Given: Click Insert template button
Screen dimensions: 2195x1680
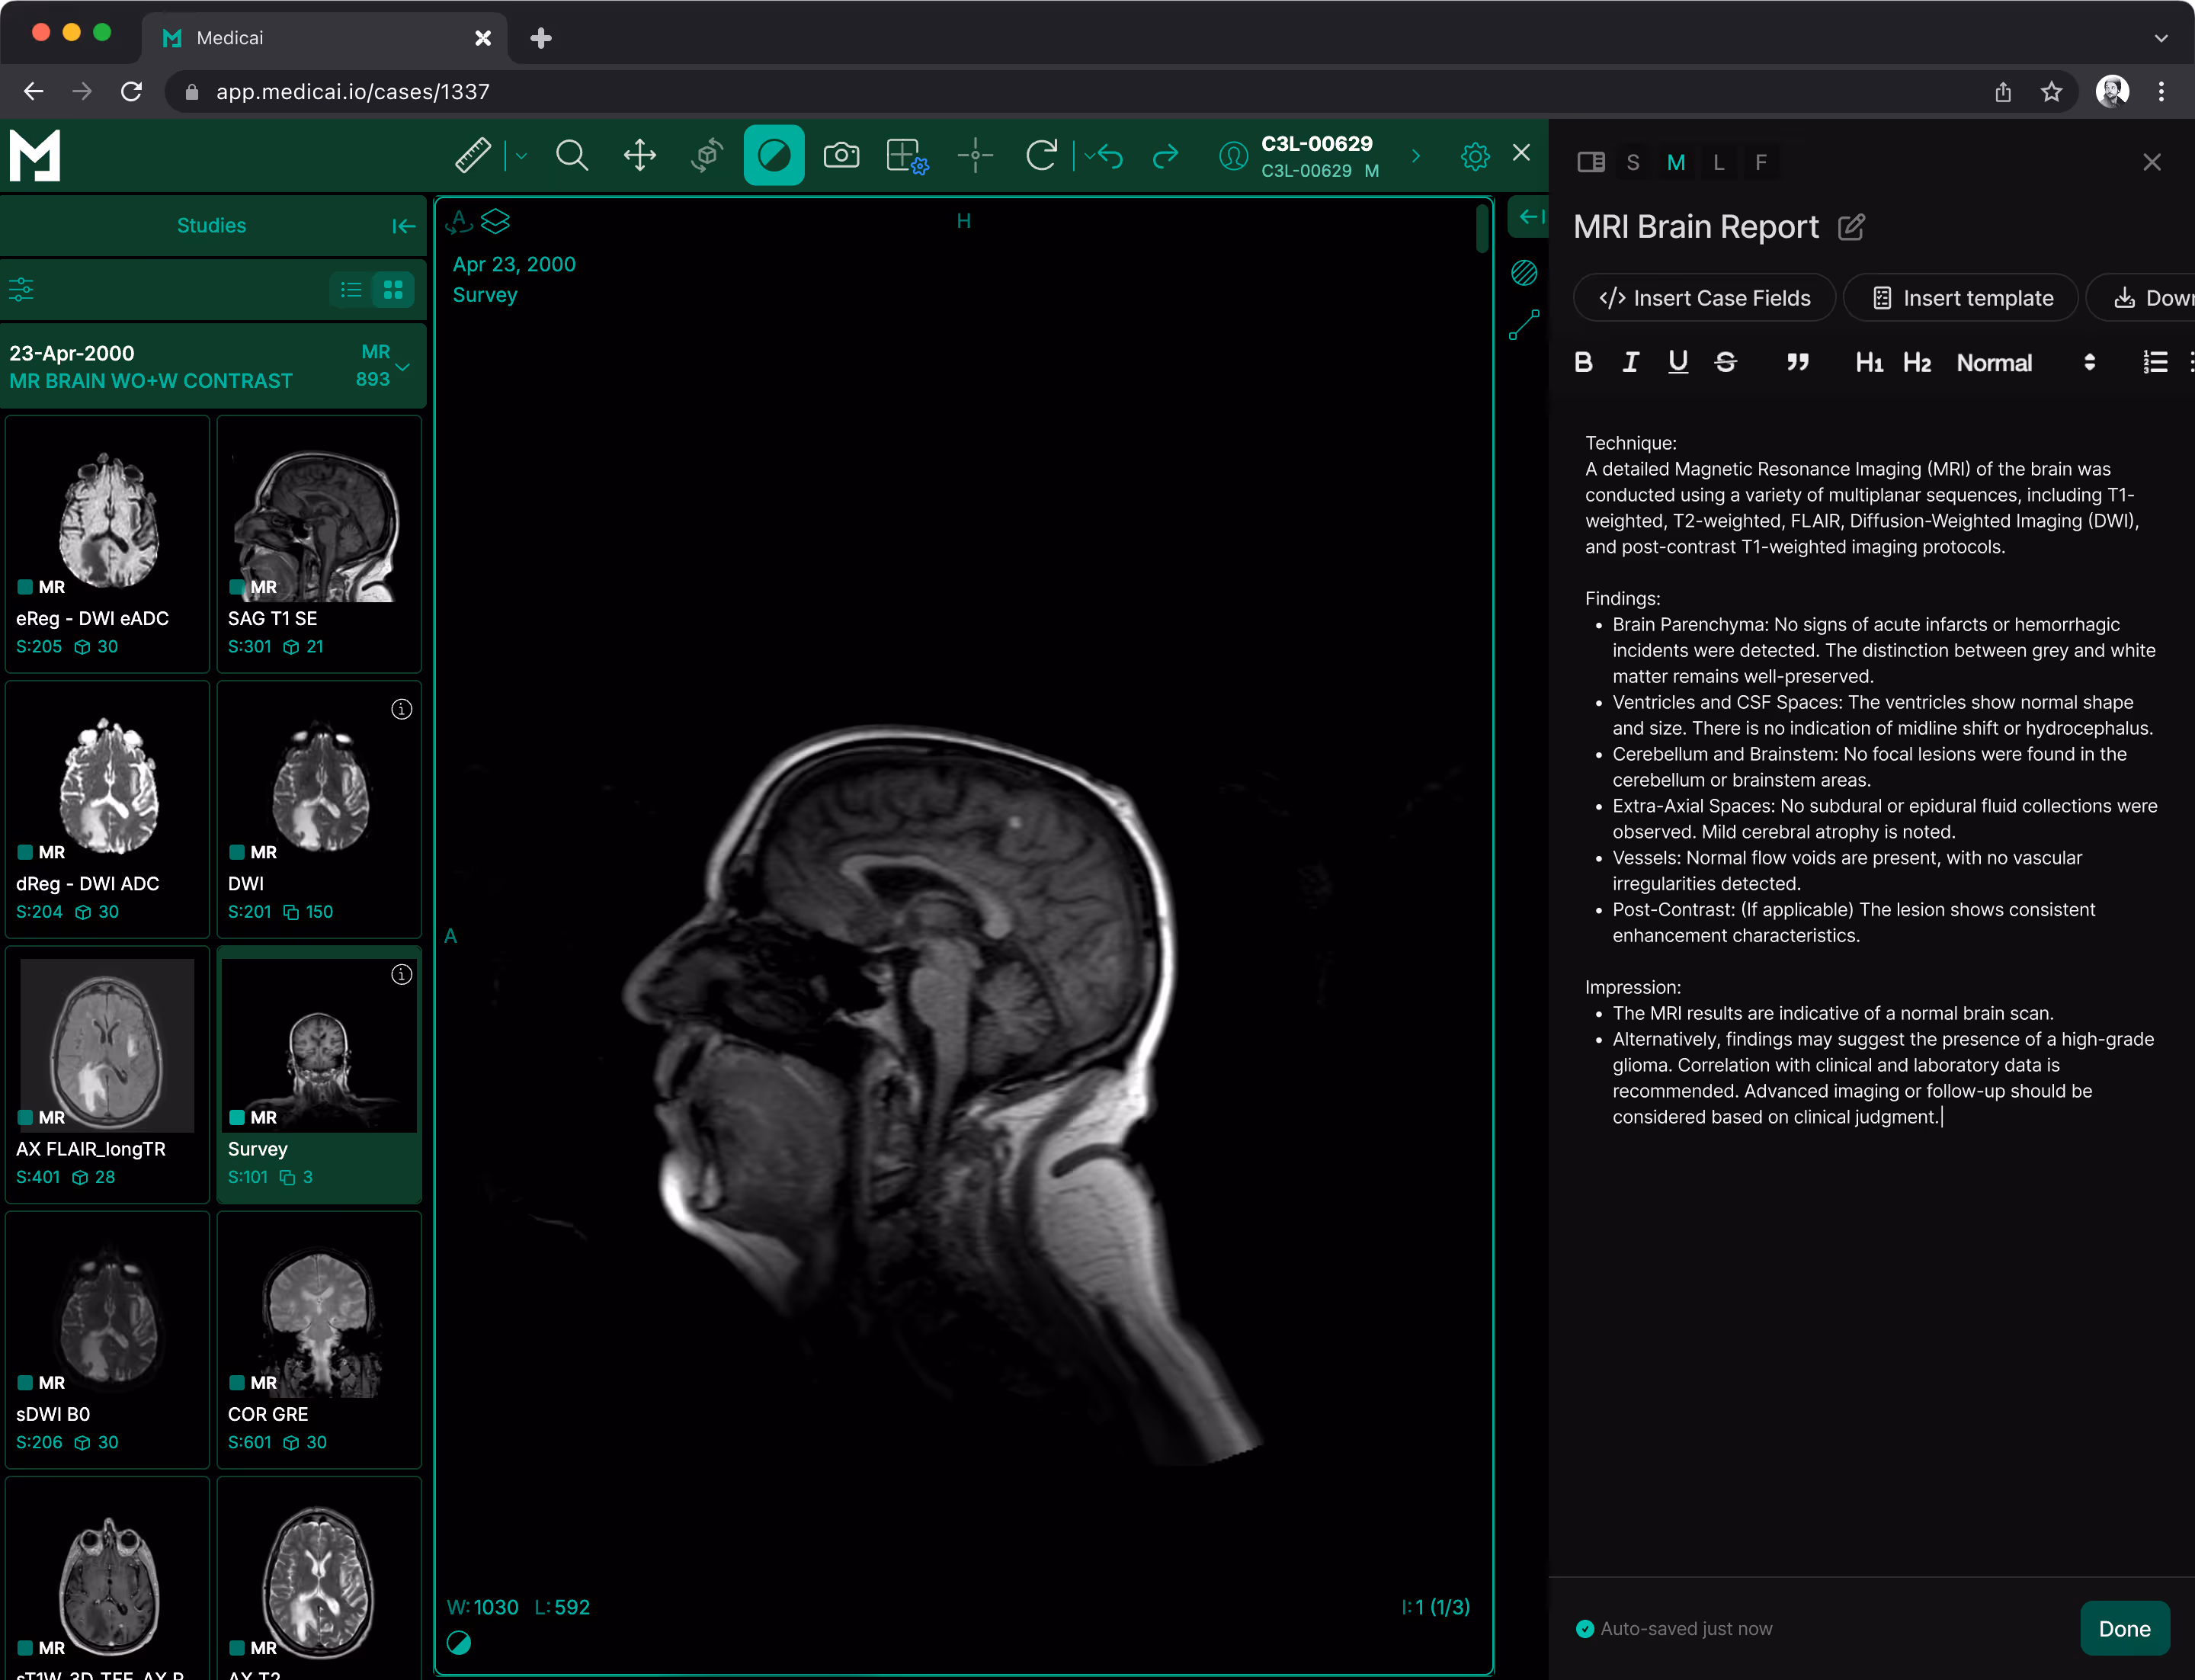Looking at the screenshot, I should coord(1961,298).
